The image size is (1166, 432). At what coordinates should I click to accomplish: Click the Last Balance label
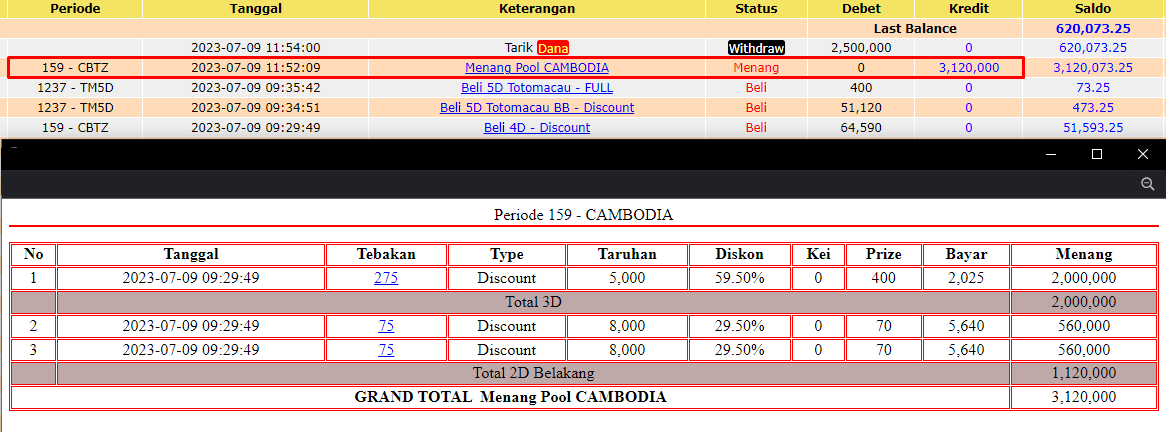coord(915,28)
